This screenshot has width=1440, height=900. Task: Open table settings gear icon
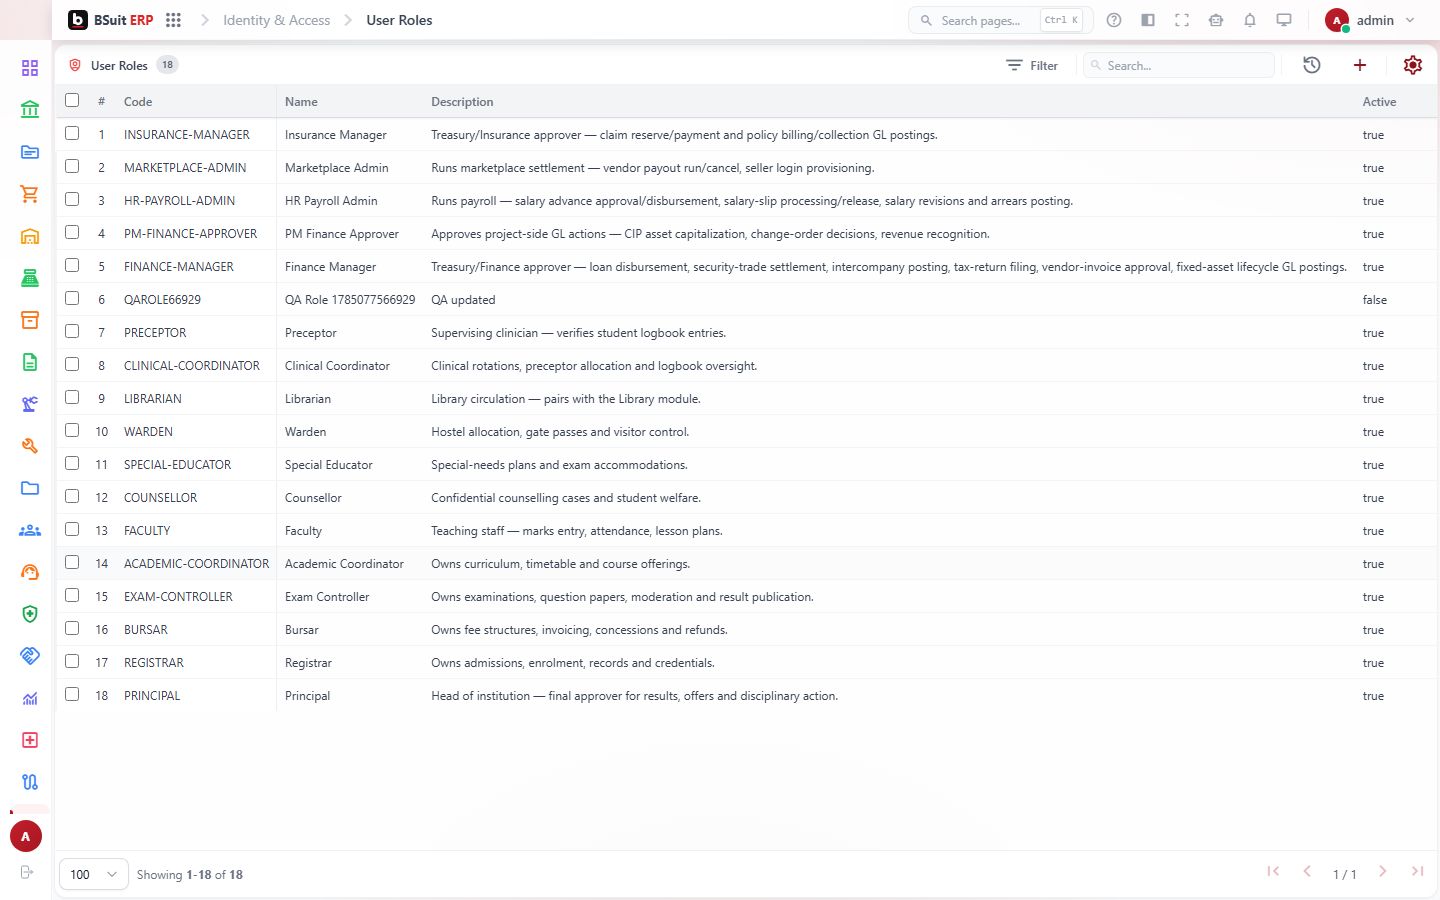point(1413,65)
